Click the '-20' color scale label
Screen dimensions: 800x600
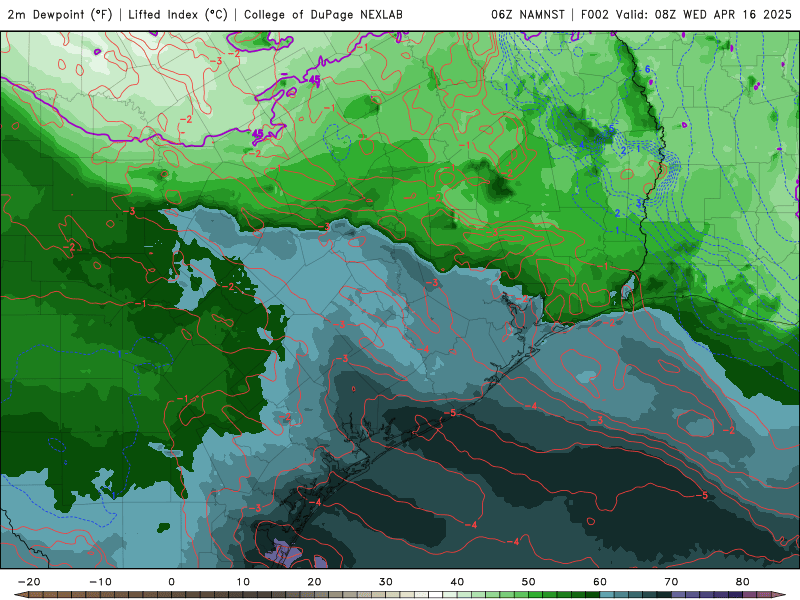(29, 582)
